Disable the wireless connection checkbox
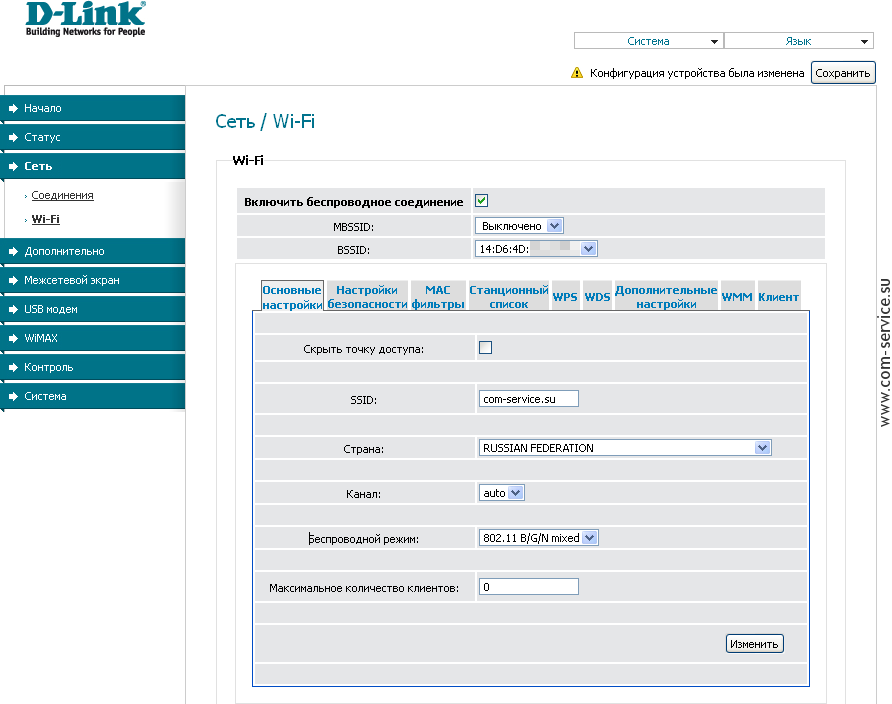This screenshot has height=704, width=892. (x=481, y=201)
